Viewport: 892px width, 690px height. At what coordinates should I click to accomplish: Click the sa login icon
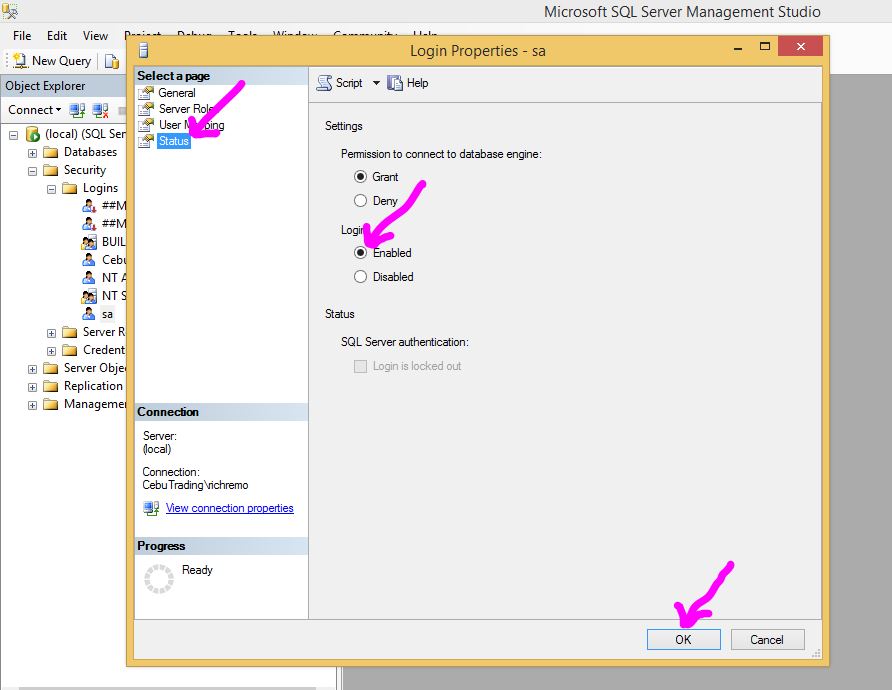[89, 314]
